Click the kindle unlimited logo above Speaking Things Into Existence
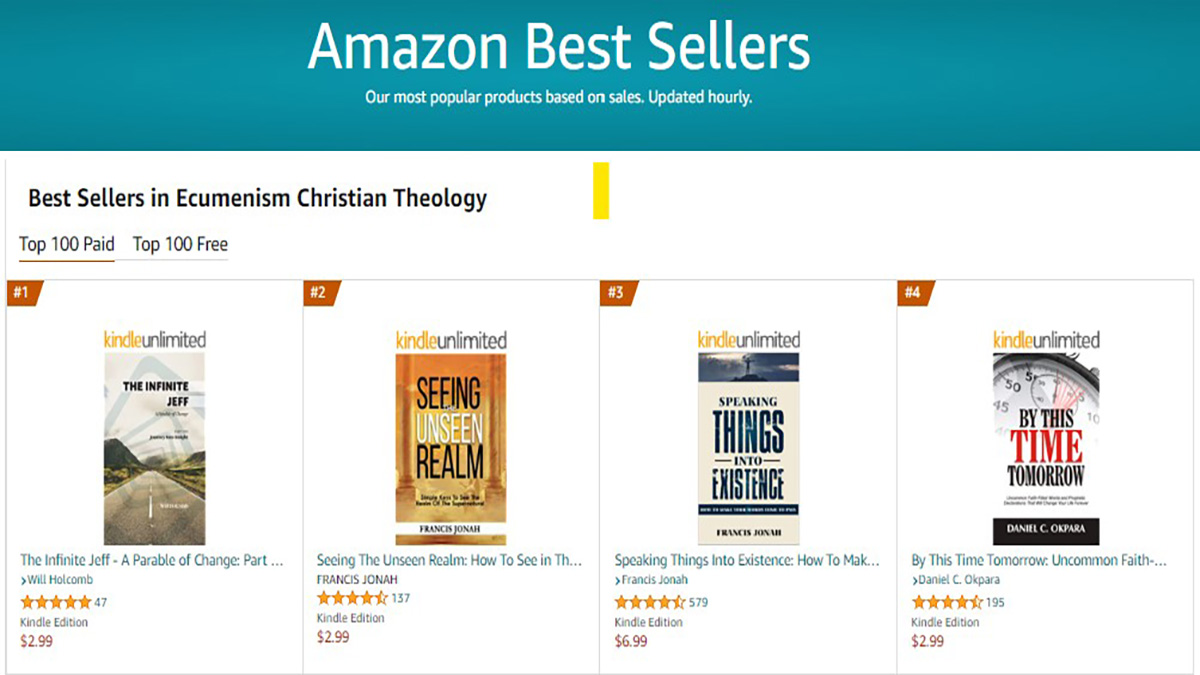 point(749,338)
